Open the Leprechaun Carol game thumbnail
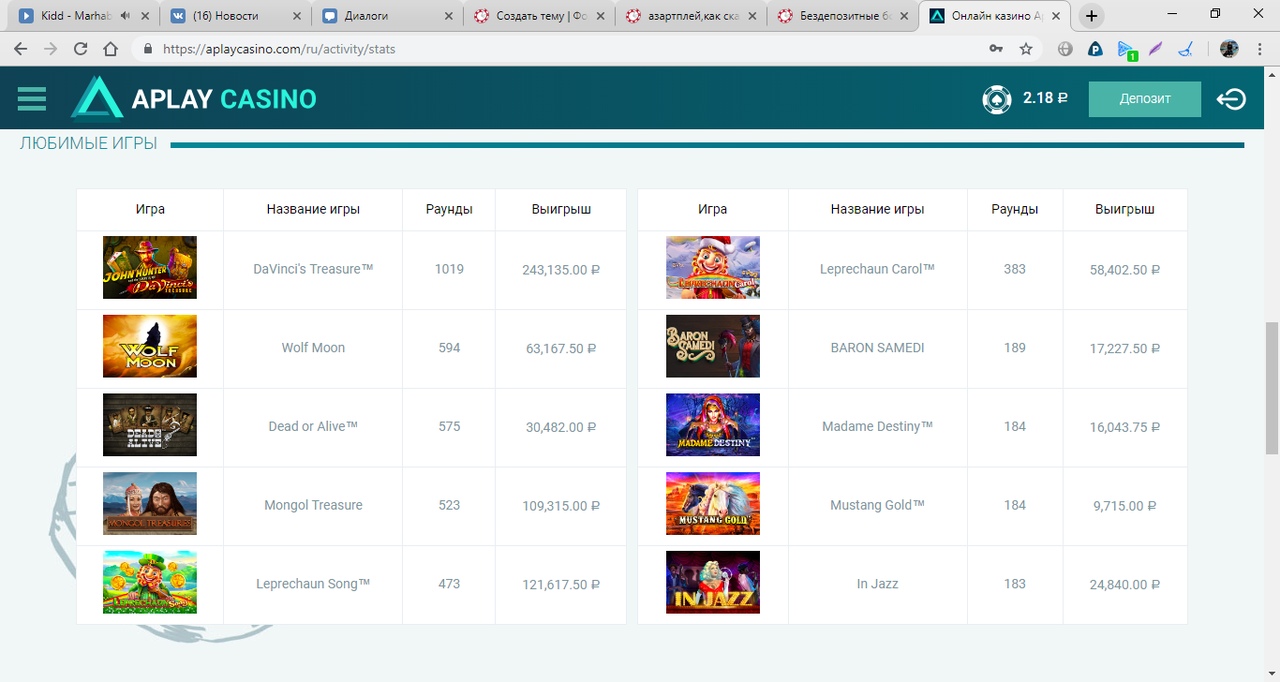The image size is (1280, 682). coord(713,267)
